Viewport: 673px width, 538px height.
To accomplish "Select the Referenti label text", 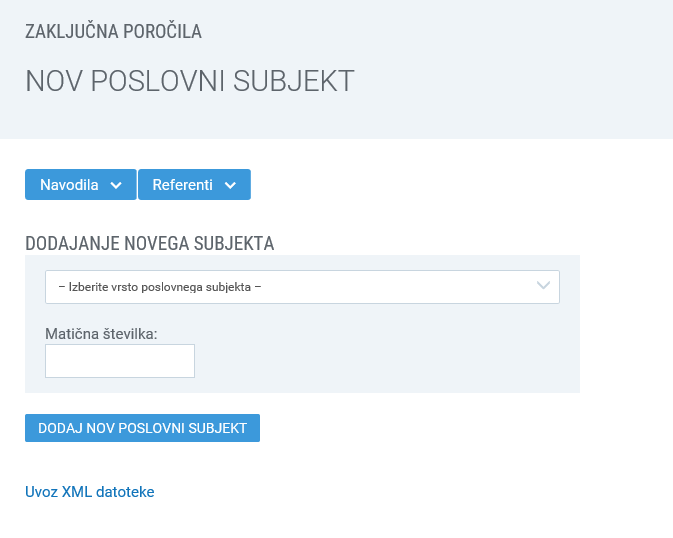I will [x=182, y=185].
